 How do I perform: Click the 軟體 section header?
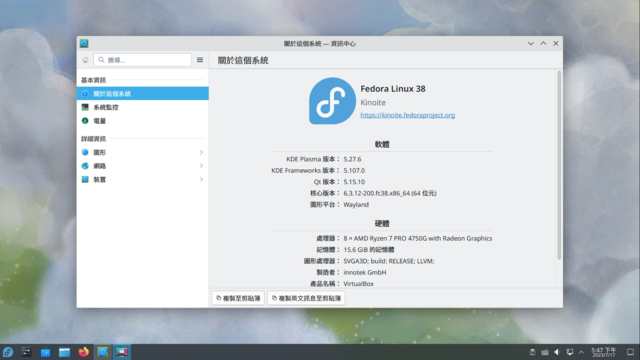point(382,144)
